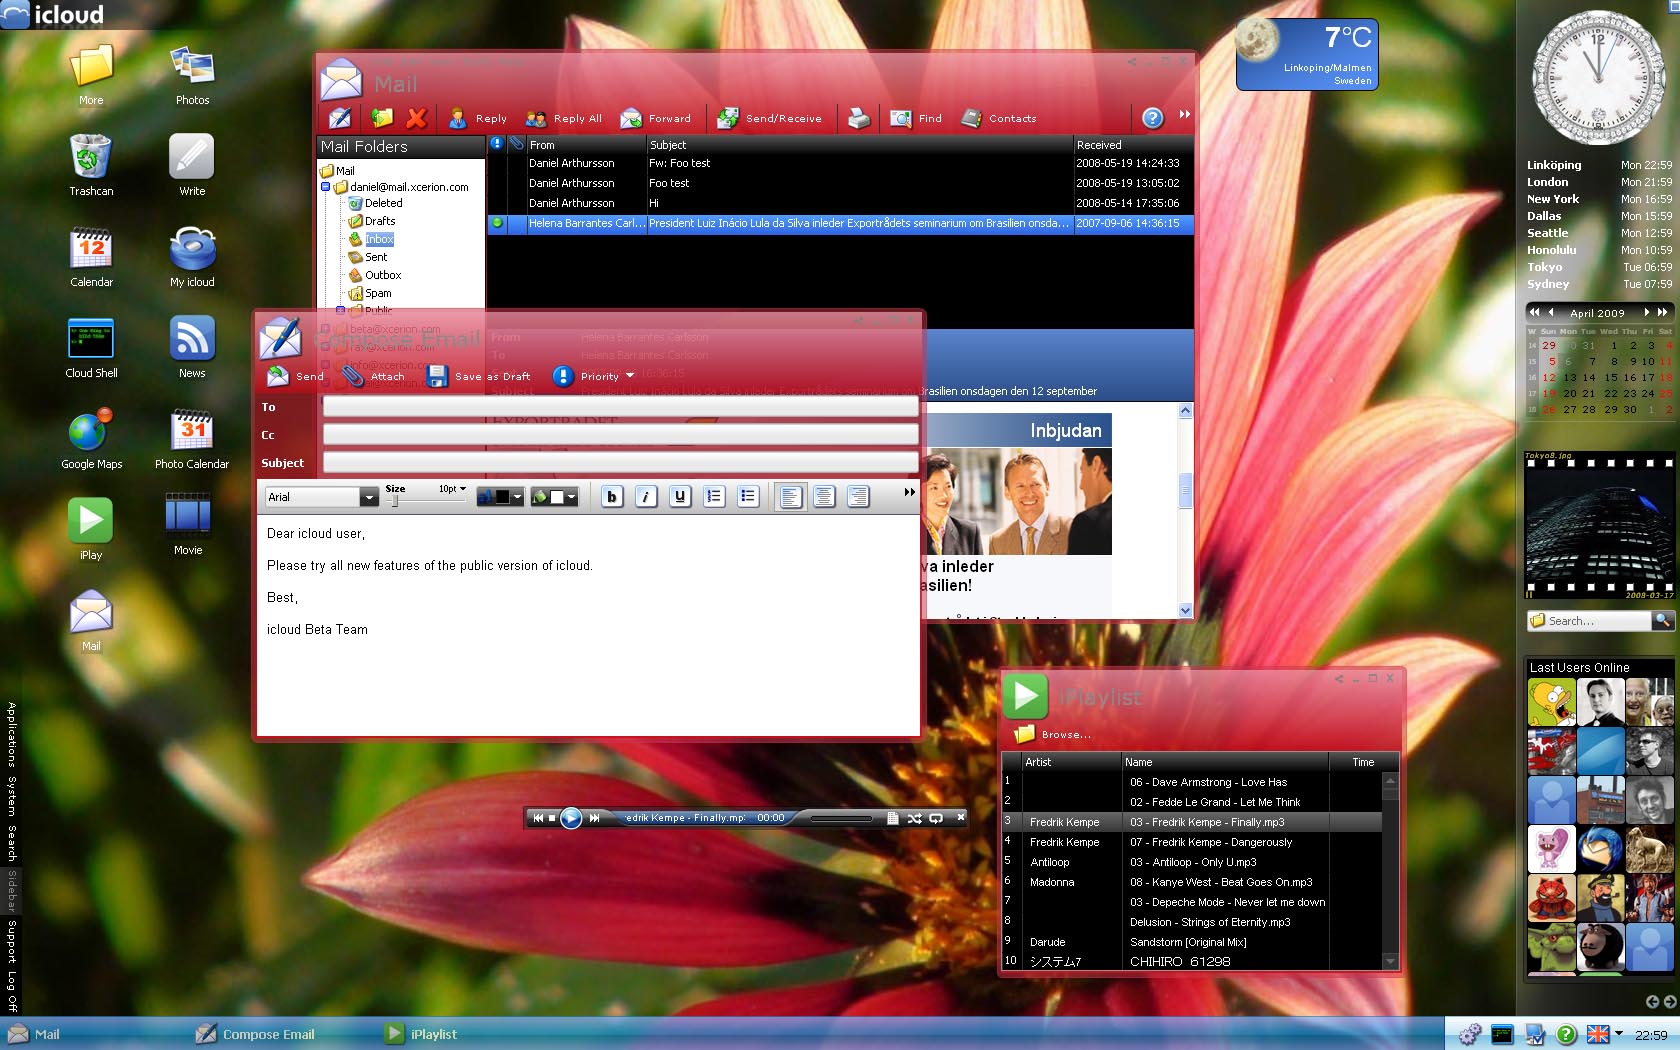
Task: Click Attach paperclip in Compose Email
Action: tap(373, 376)
